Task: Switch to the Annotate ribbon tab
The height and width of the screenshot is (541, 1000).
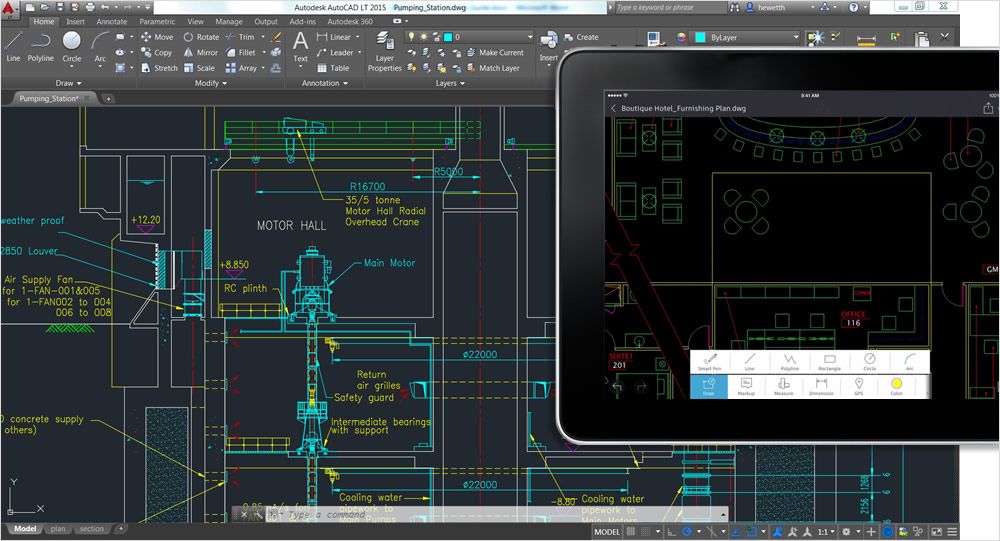Action: pyautogui.click(x=112, y=21)
